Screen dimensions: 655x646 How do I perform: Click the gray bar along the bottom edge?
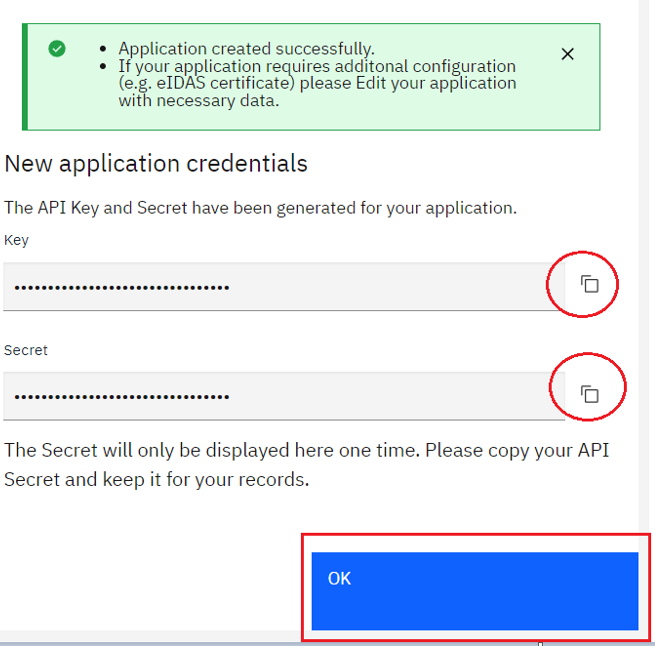pos(328,644)
